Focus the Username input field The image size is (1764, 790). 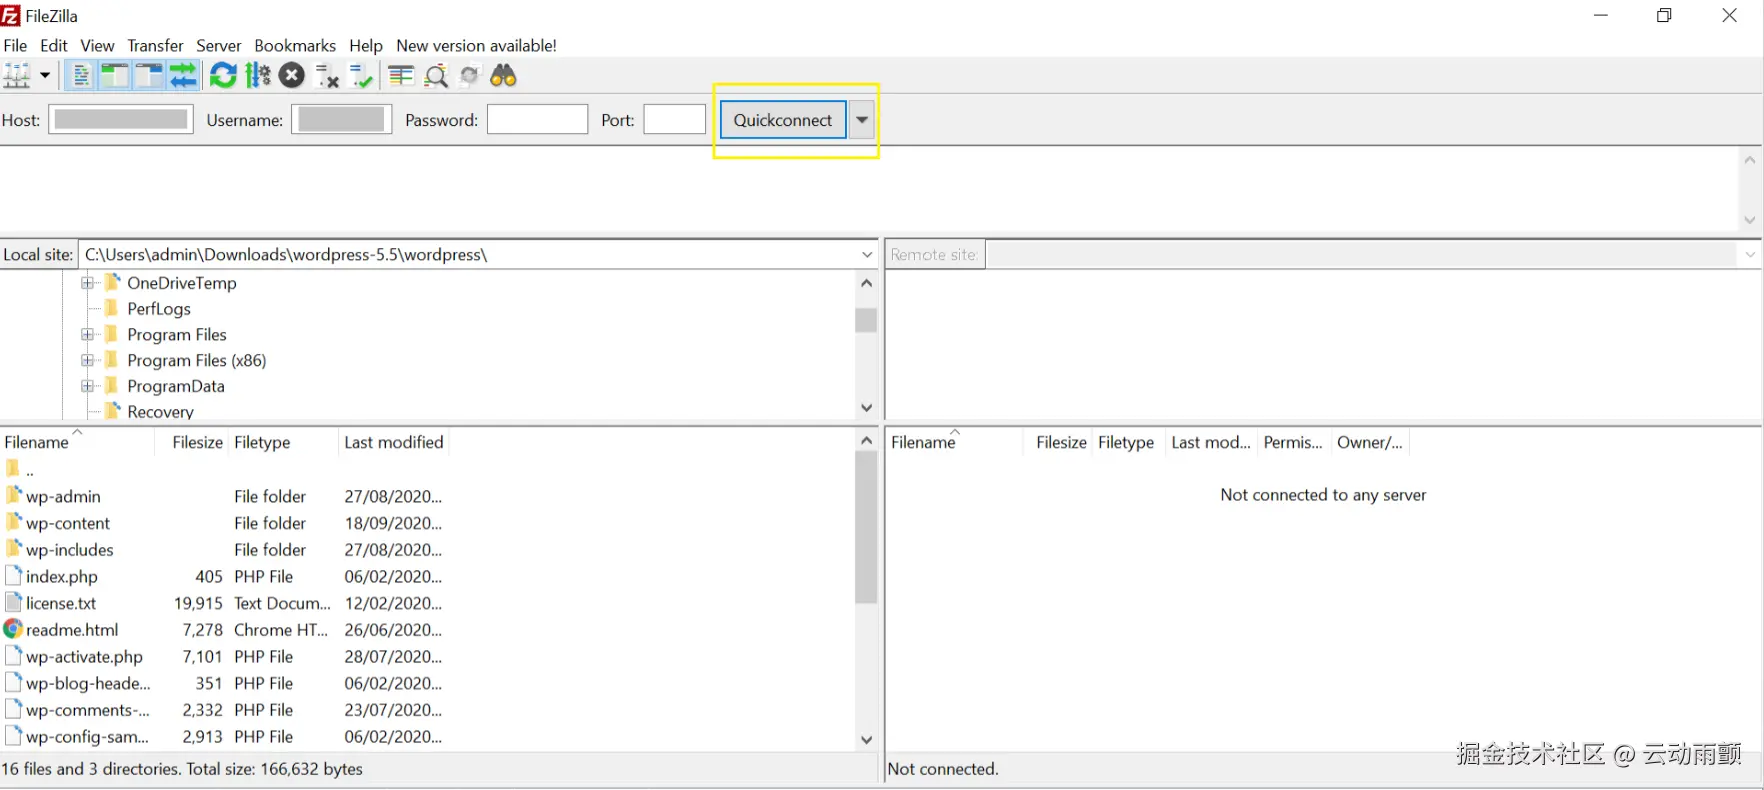click(342, 120)
